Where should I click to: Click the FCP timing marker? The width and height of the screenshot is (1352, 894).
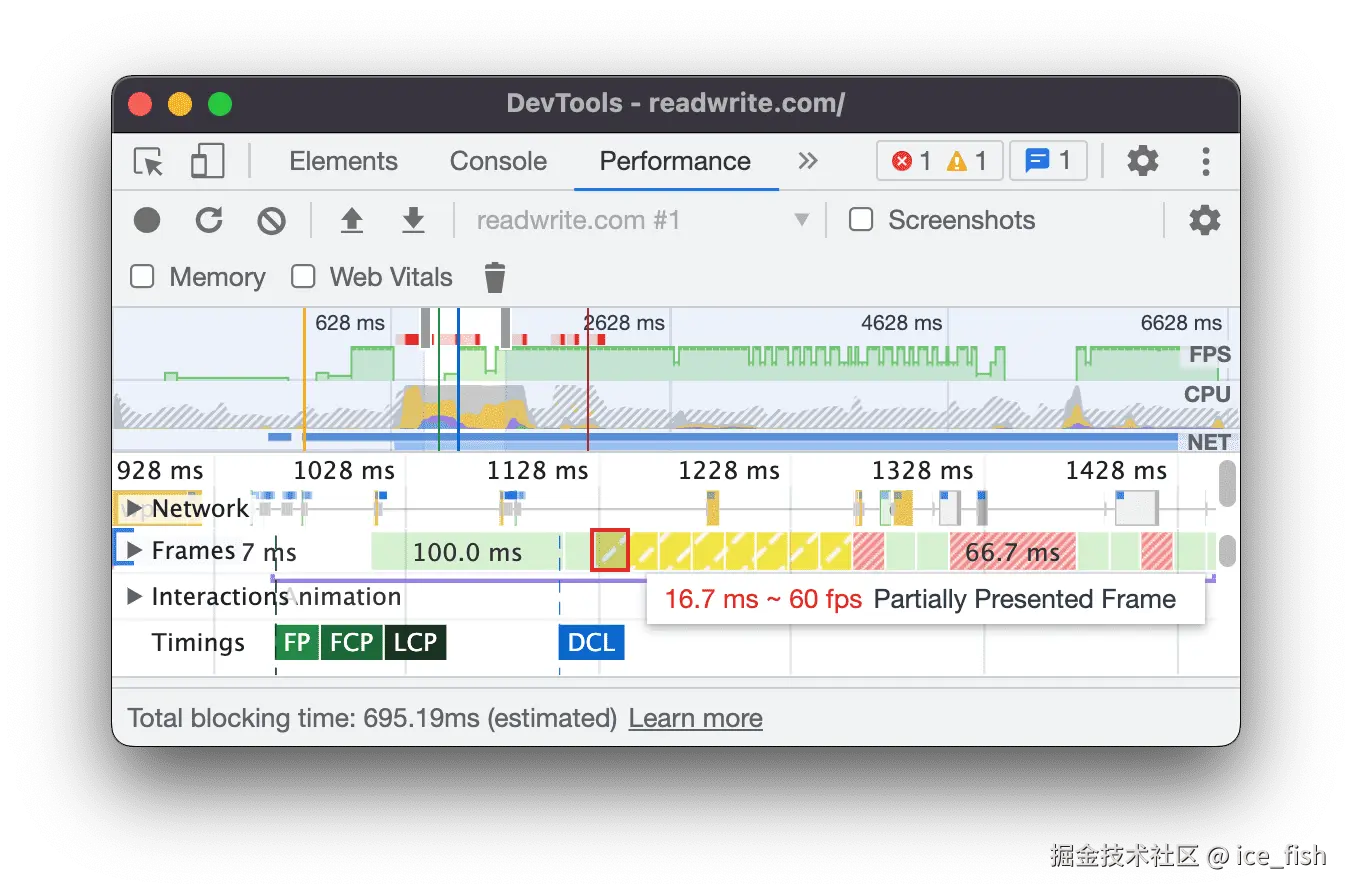[x=351, y=642]
